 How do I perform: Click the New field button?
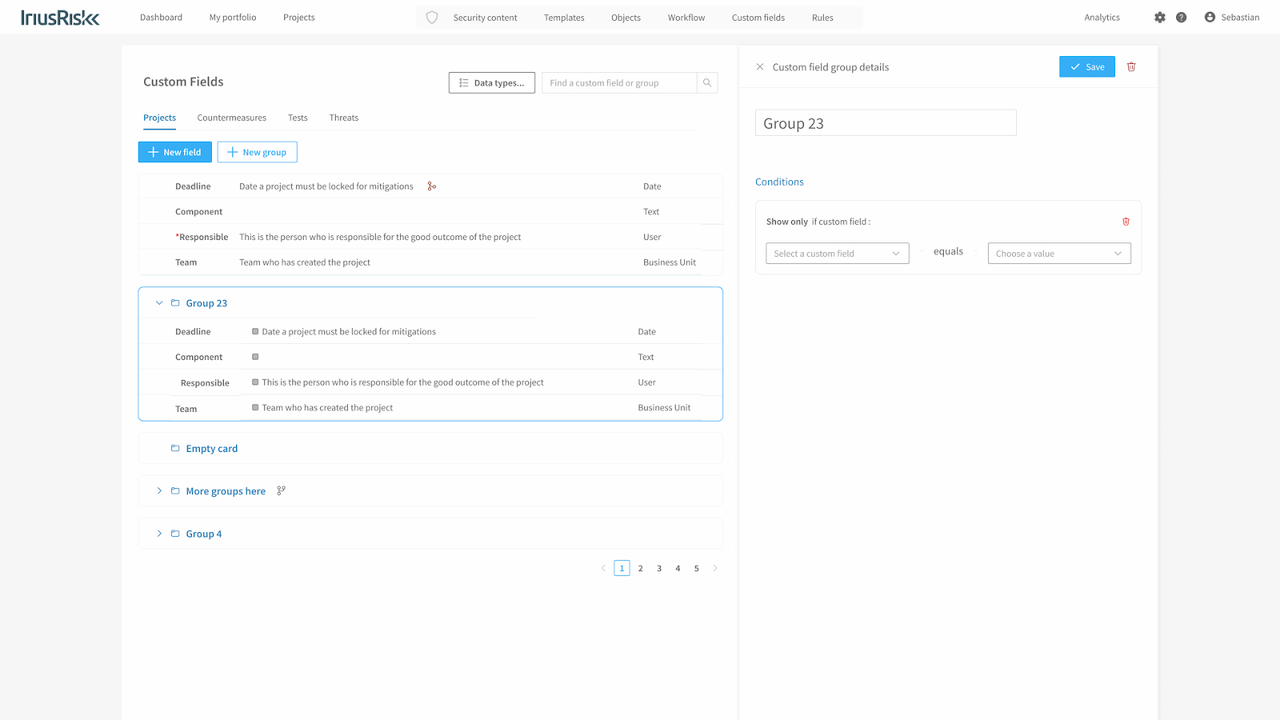tap(175, 152)
